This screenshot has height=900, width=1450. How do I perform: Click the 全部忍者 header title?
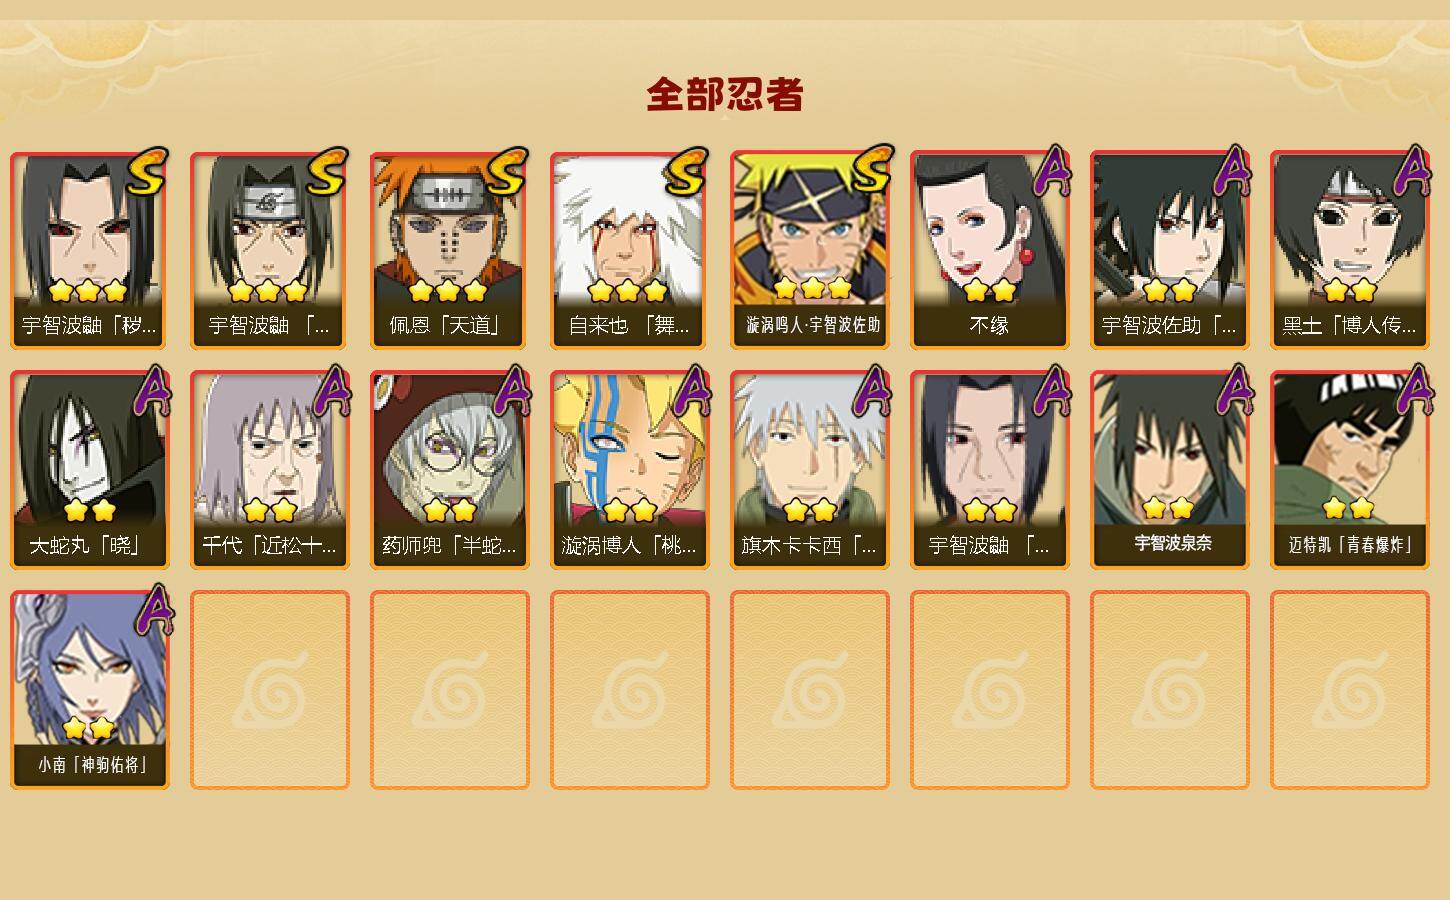725,94
